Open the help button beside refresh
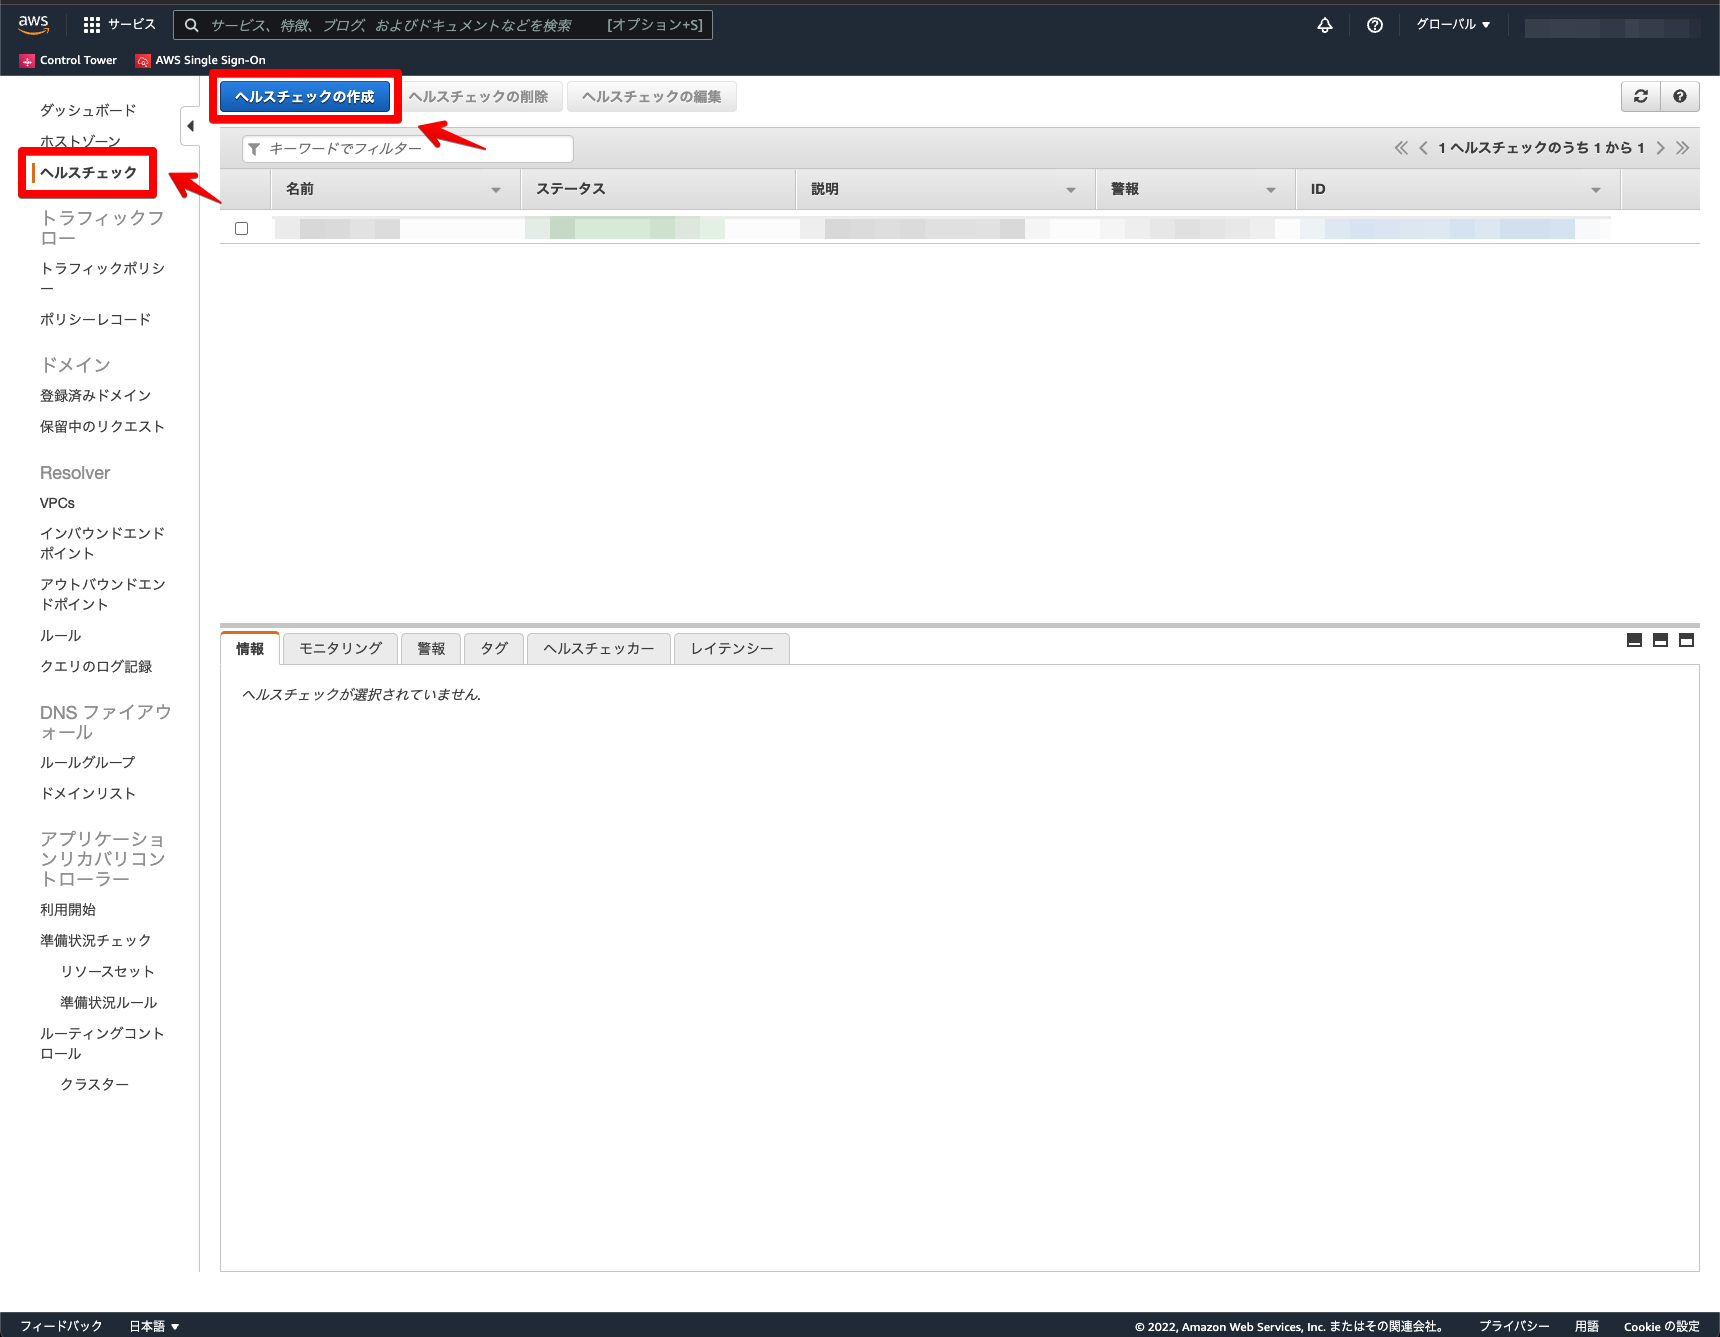1720x1337 pixels. 1680,96
